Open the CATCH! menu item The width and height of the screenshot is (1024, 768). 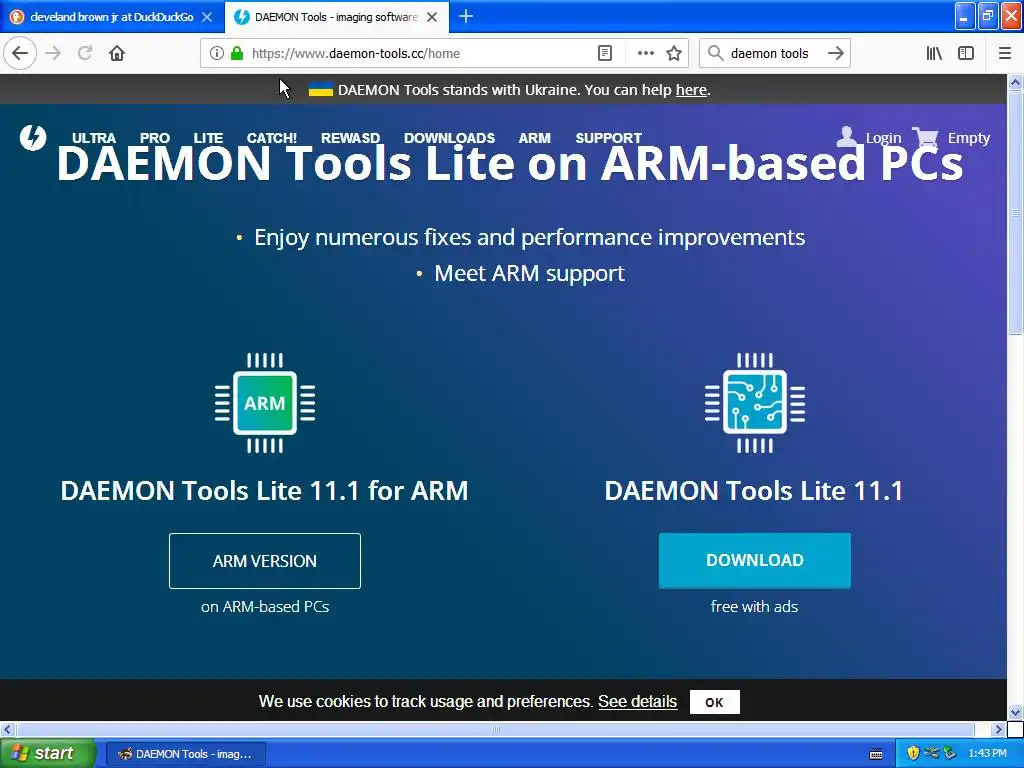pos(272,138)
